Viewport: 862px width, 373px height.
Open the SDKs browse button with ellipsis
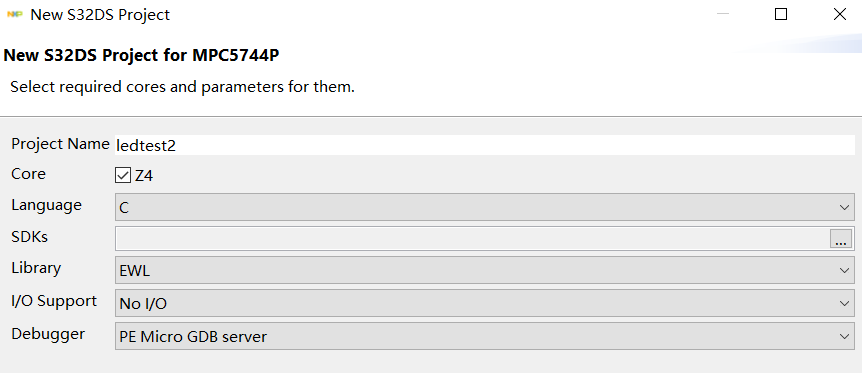click(x=841, y=239)
